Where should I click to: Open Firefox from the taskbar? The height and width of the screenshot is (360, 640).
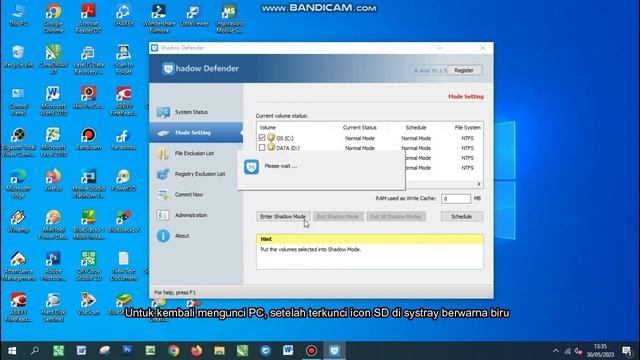196,351
